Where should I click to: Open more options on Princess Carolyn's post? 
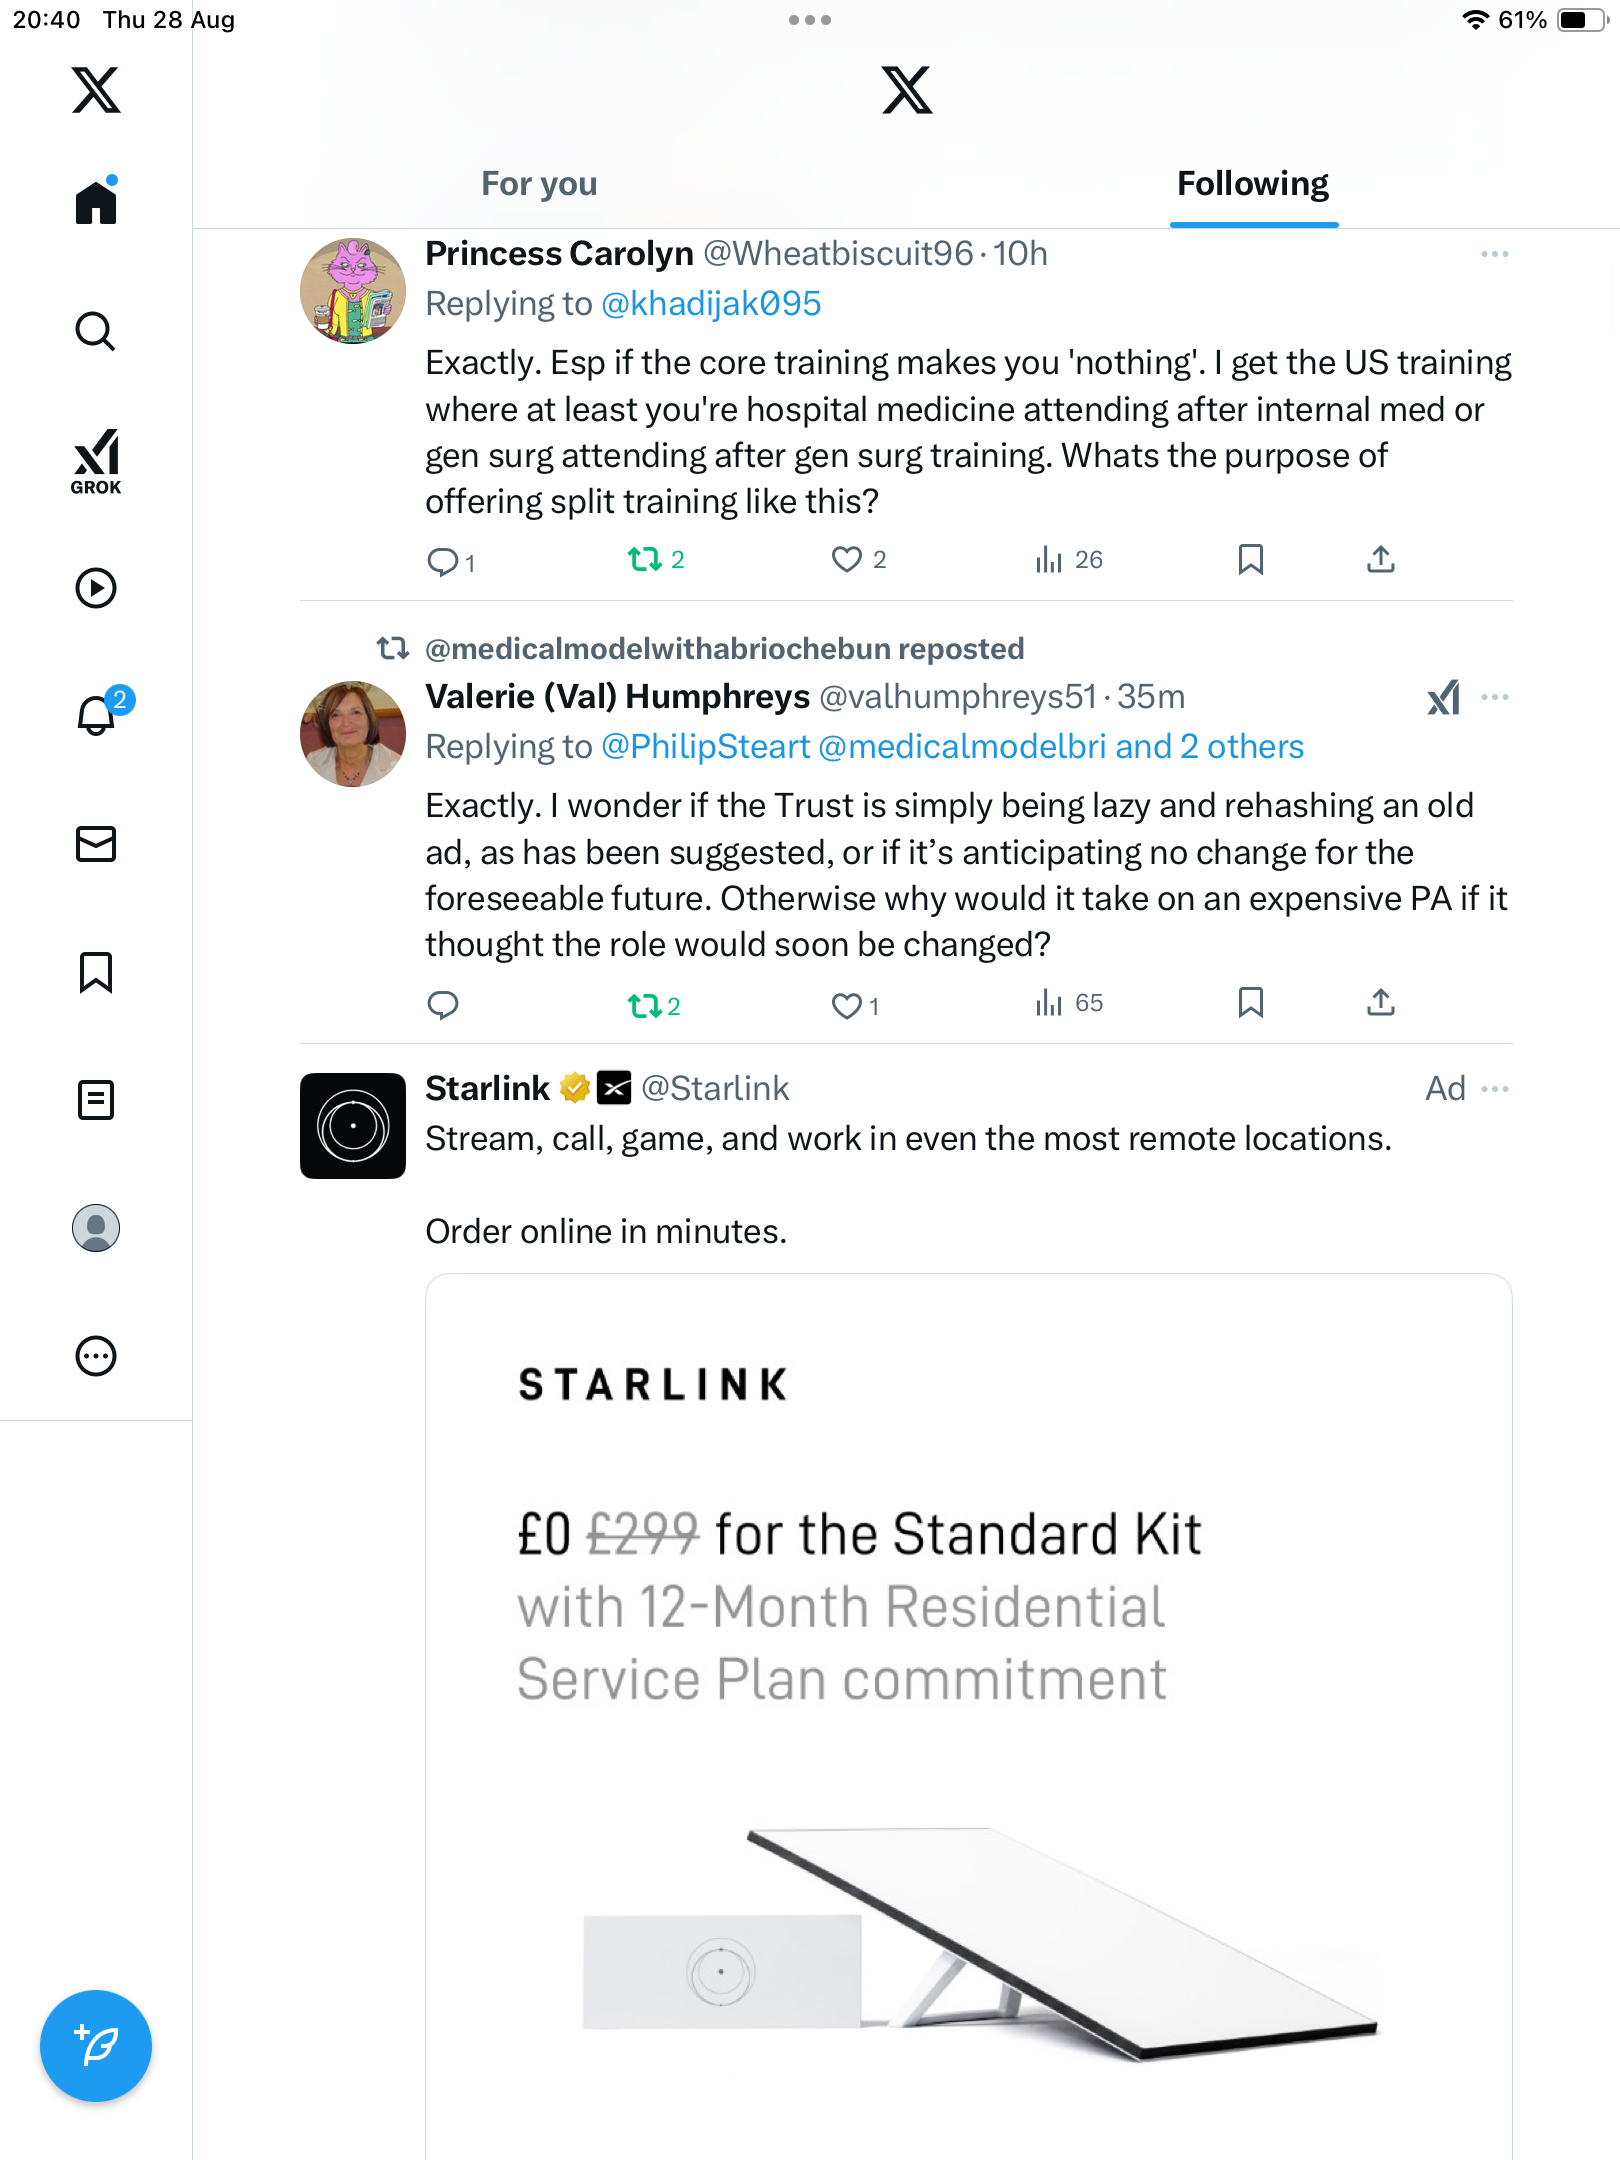[x=1495, y=254]
